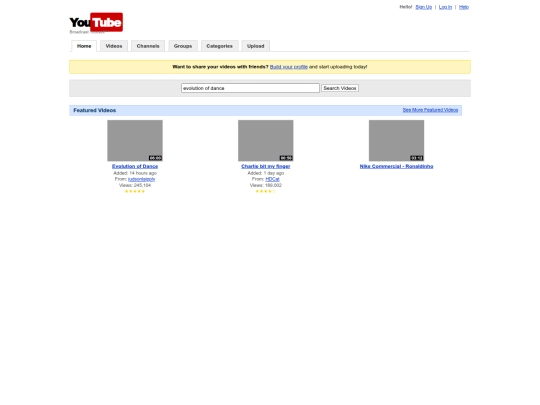Open the Home tab
Viewport: 540px width, 405px height.
coord(84,46)
